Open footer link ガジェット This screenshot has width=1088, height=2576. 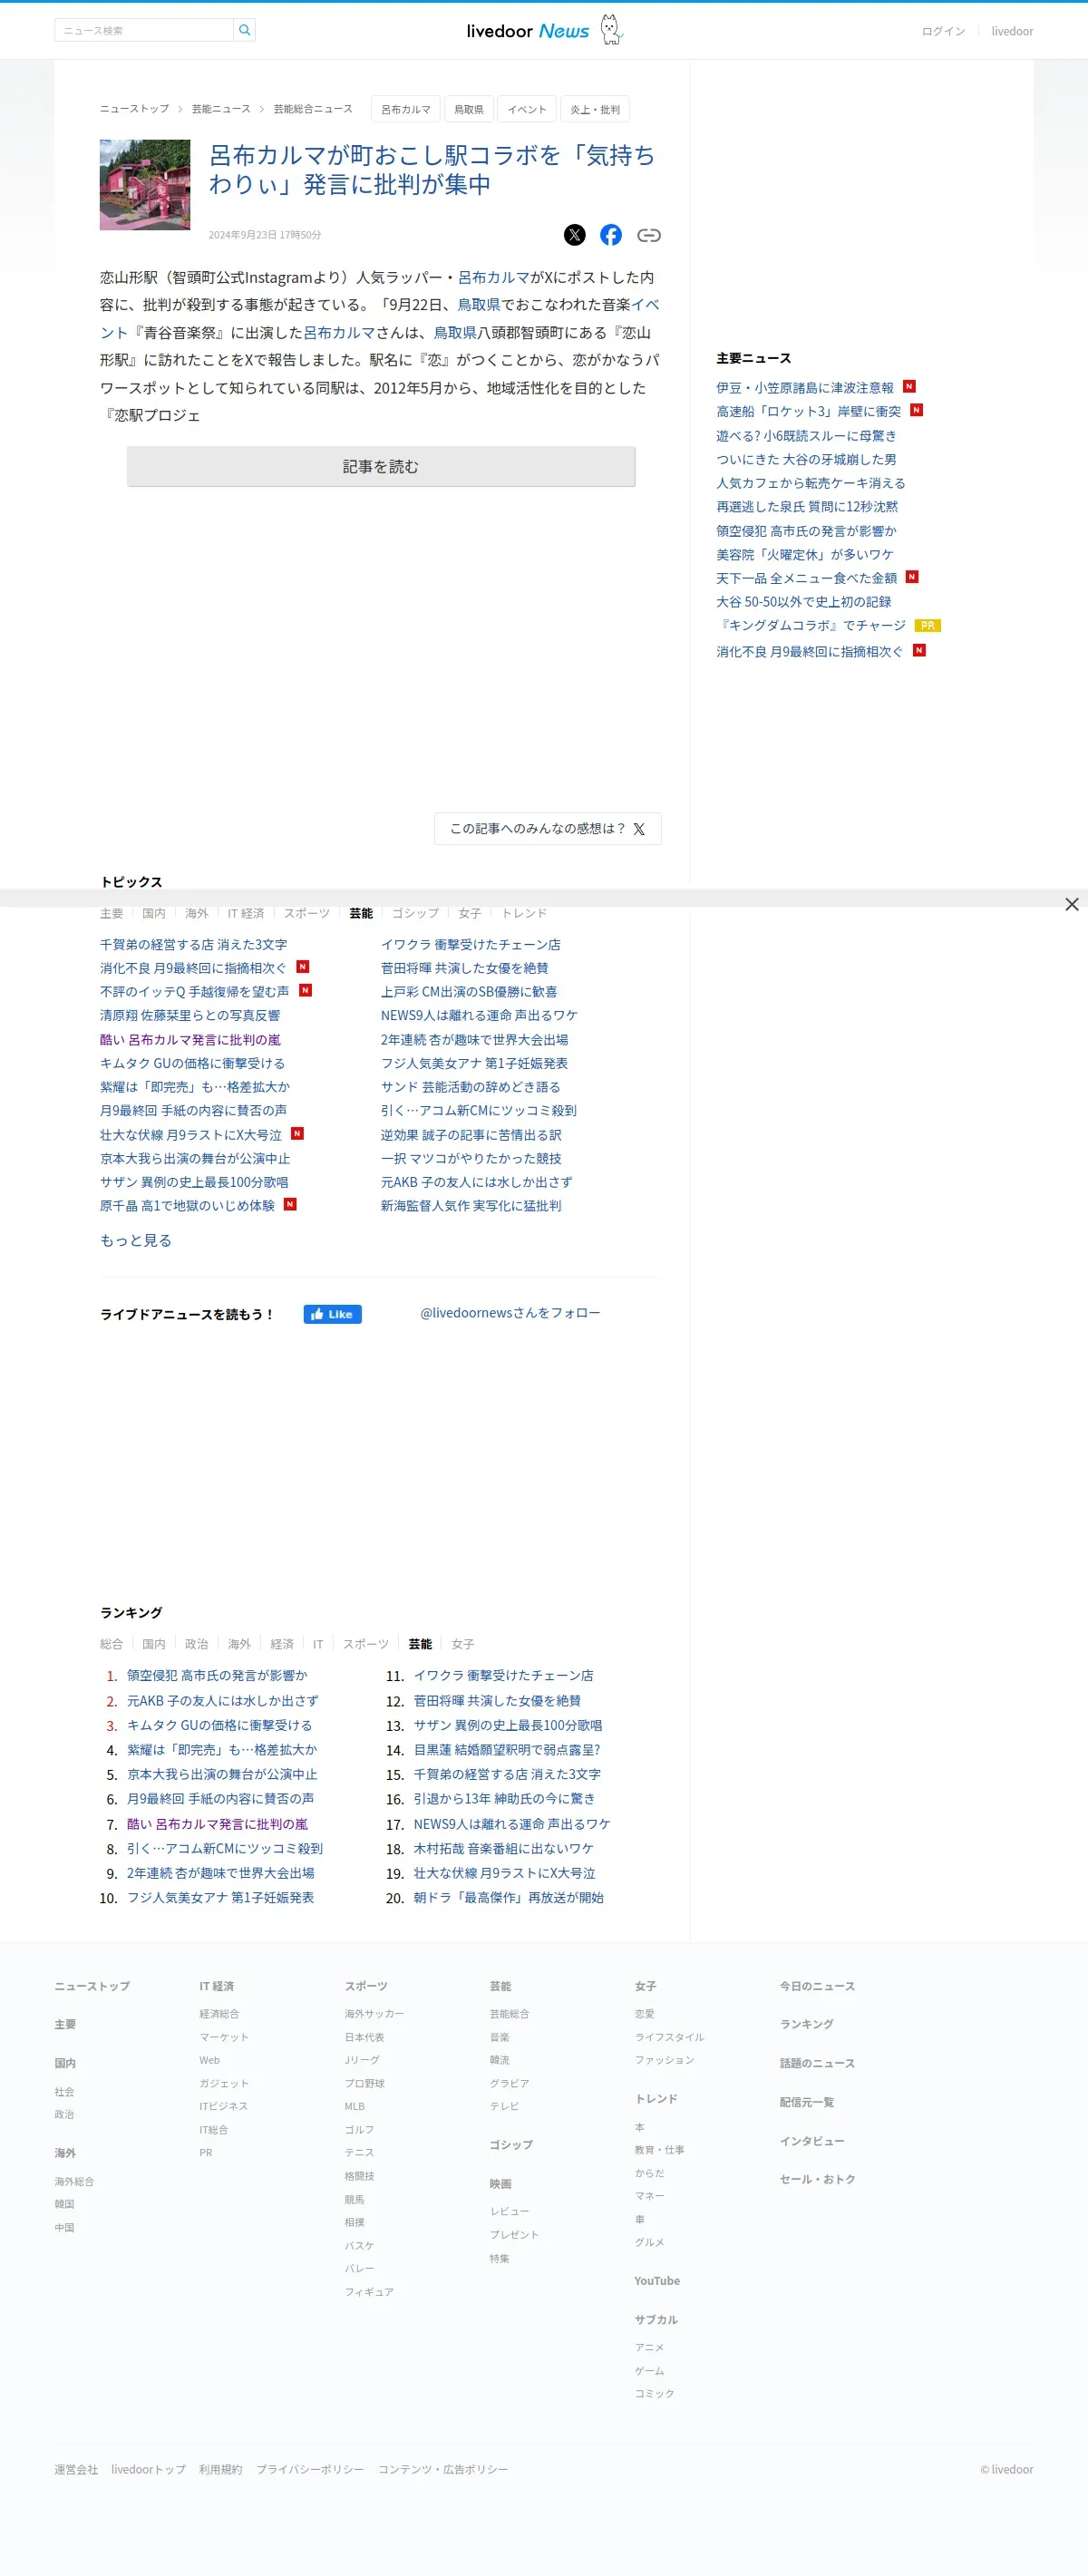(224, 2083)
